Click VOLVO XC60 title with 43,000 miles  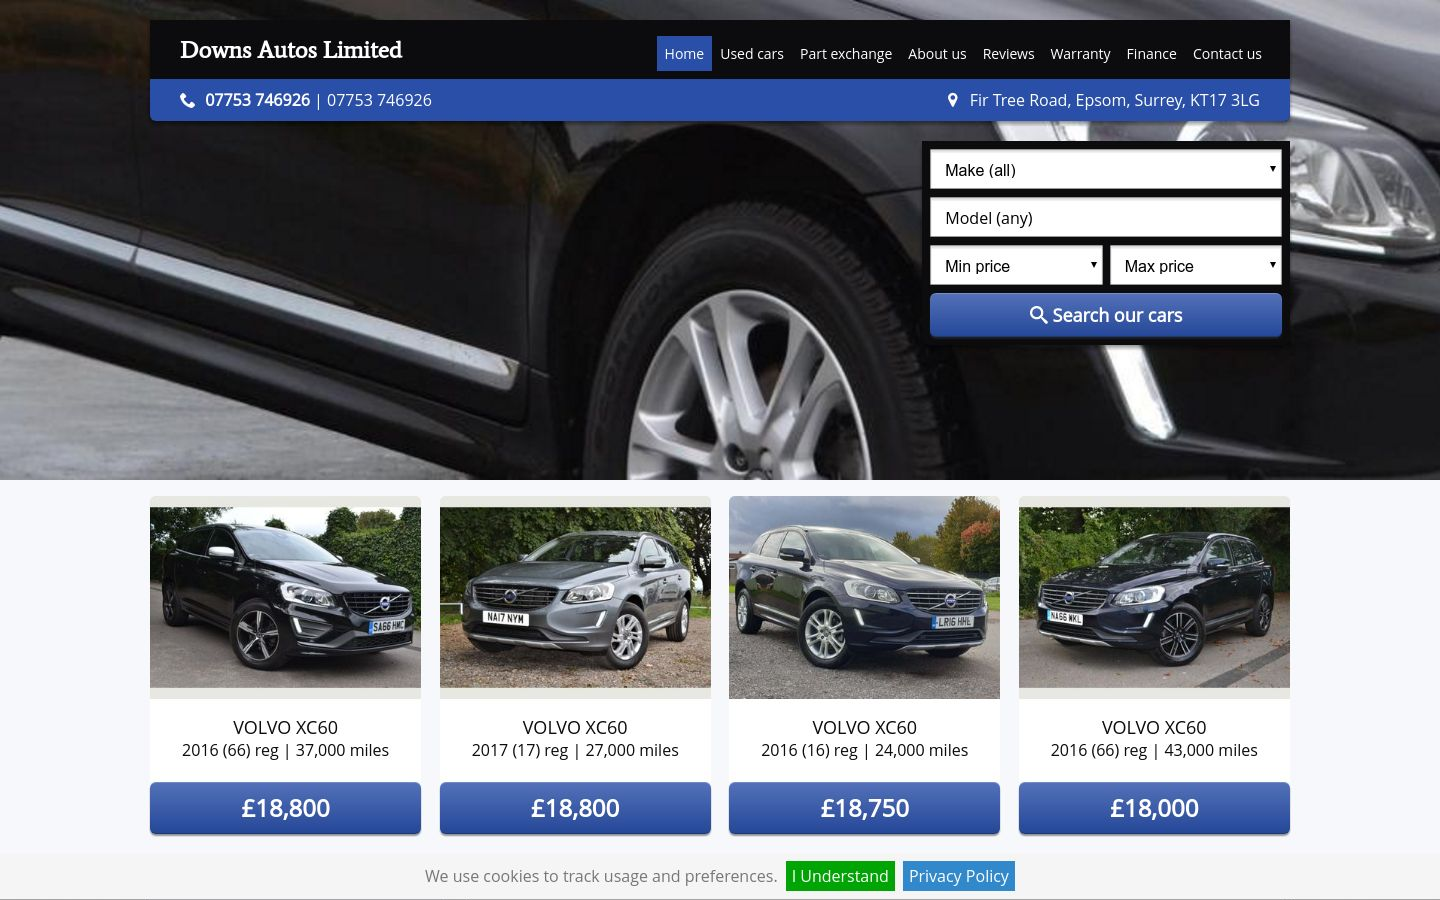click(x=1154, y=728)
